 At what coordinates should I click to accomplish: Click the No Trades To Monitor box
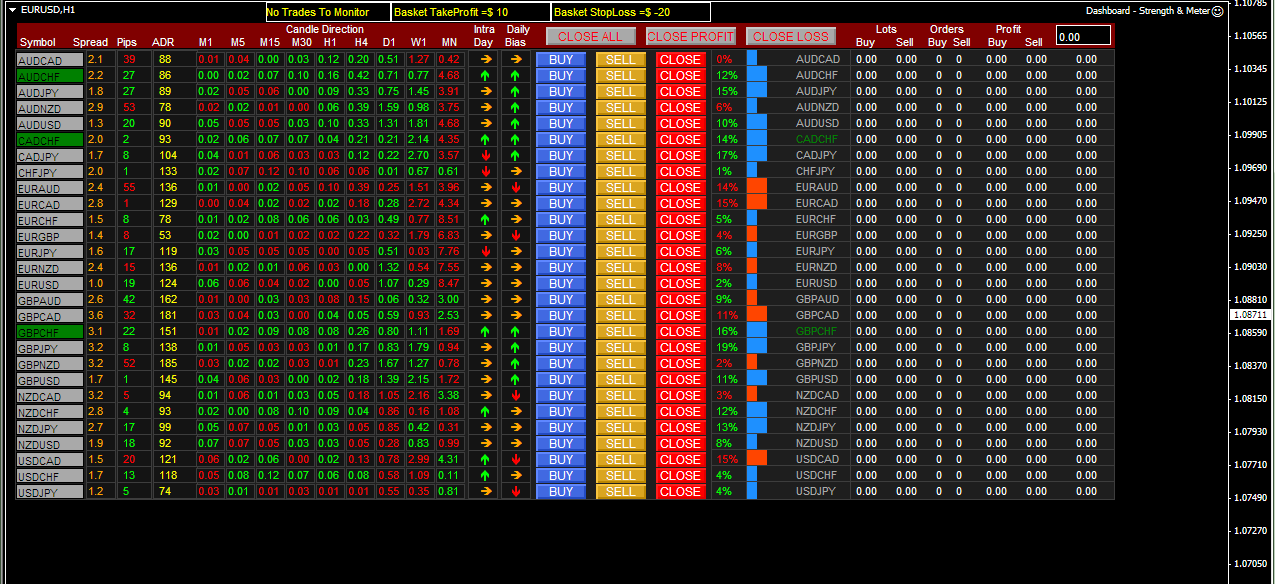pos(327,12)
